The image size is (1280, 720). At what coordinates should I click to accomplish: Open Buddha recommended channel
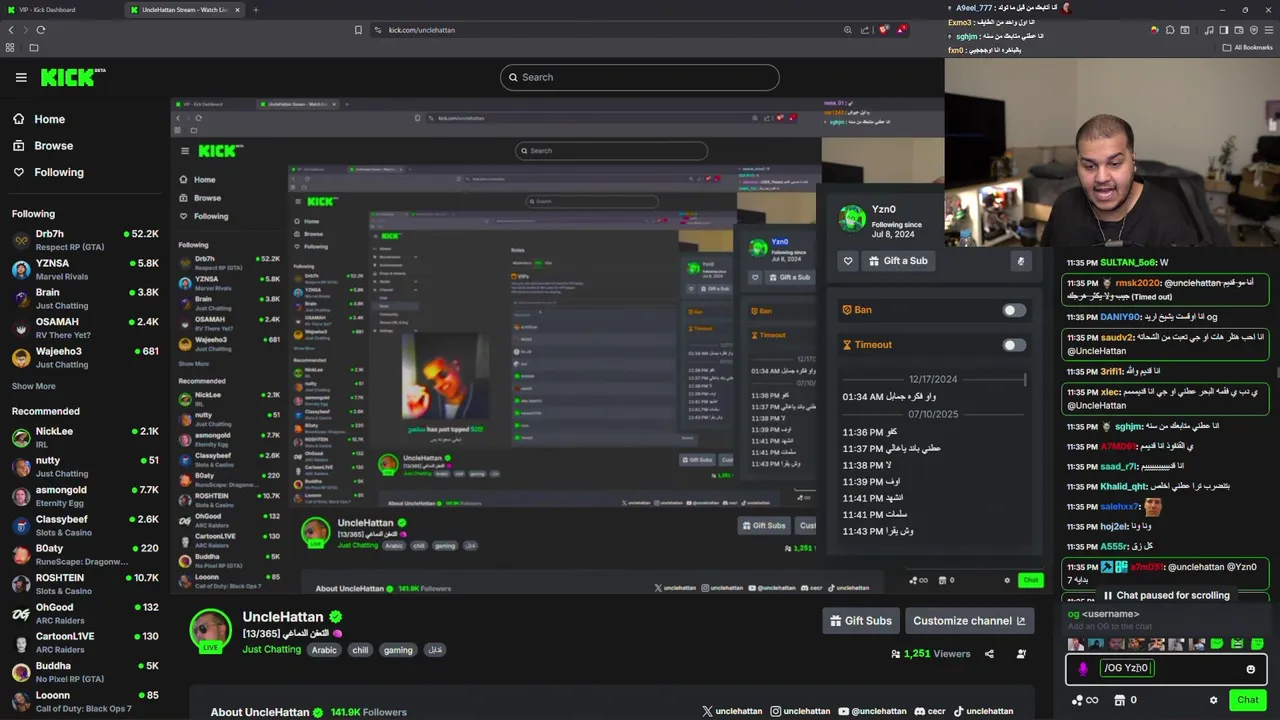point(85,671)
